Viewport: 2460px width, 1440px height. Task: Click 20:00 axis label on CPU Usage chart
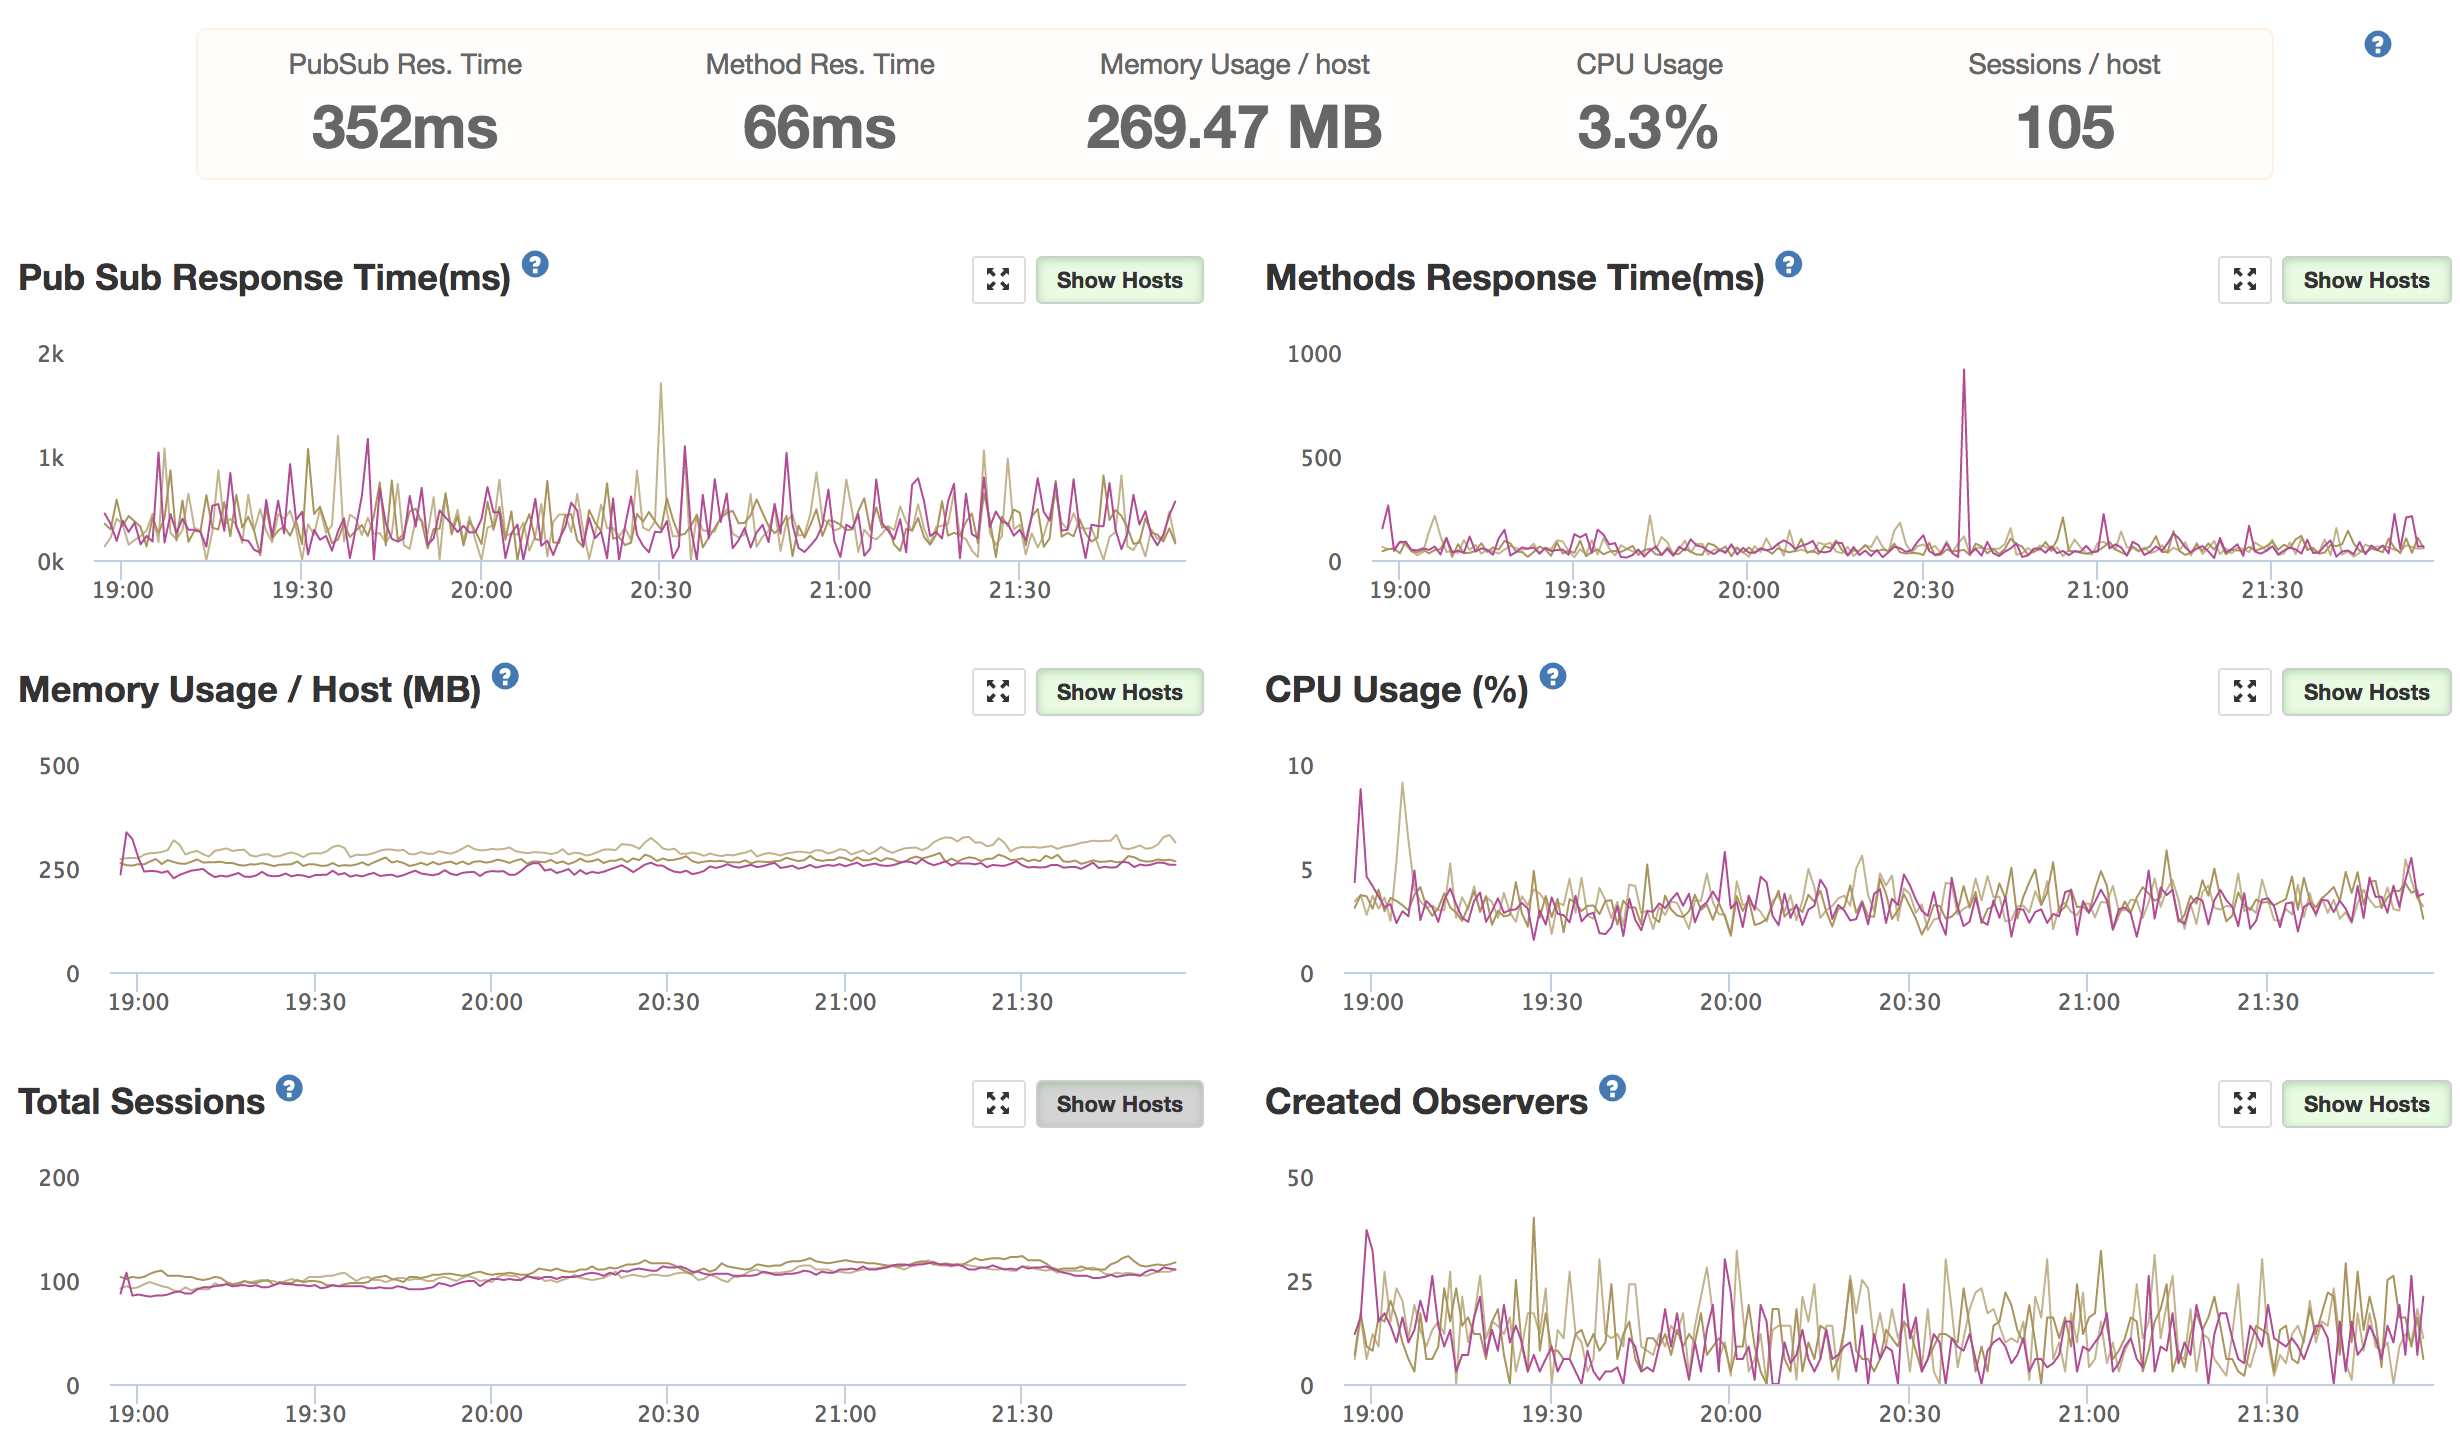tap(1731, 1002)
